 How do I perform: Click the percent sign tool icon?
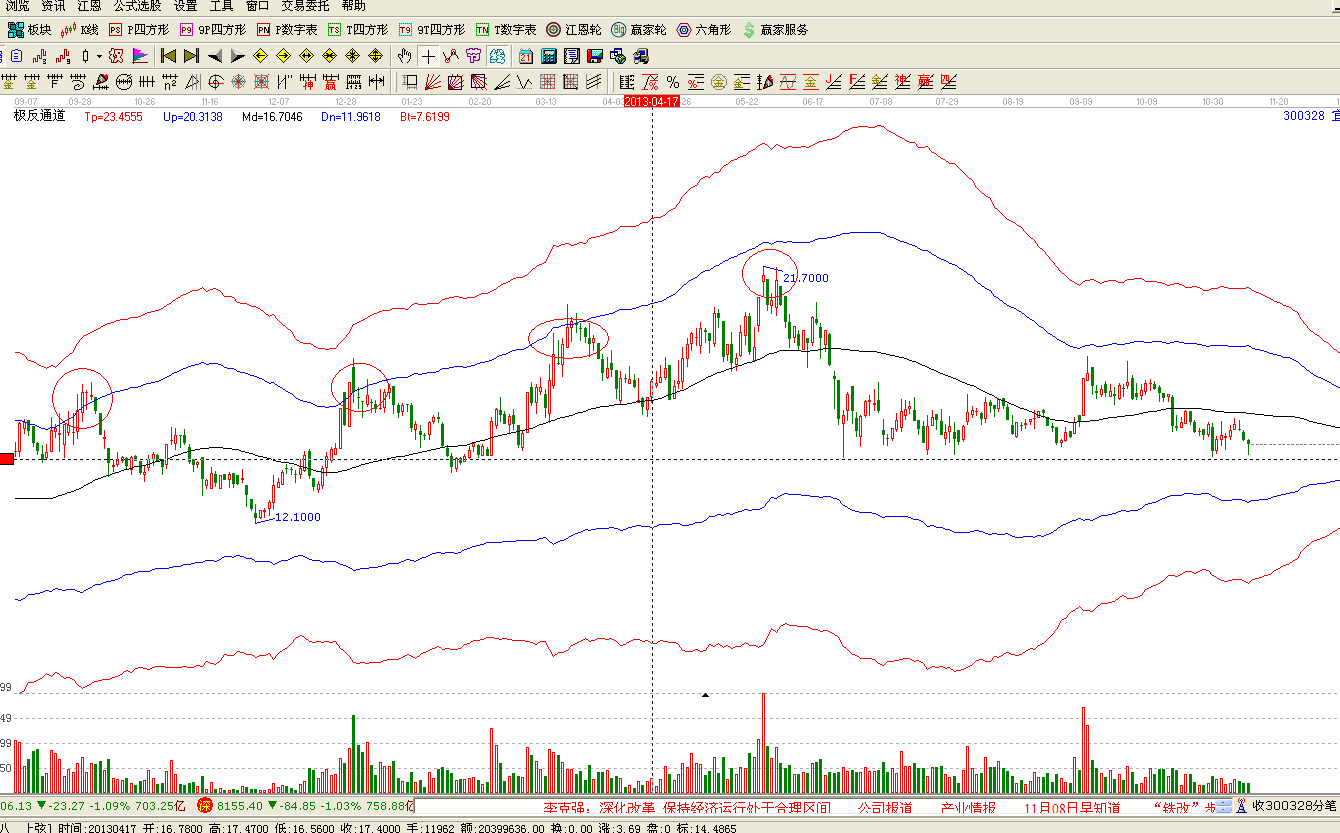coord(673,81)
